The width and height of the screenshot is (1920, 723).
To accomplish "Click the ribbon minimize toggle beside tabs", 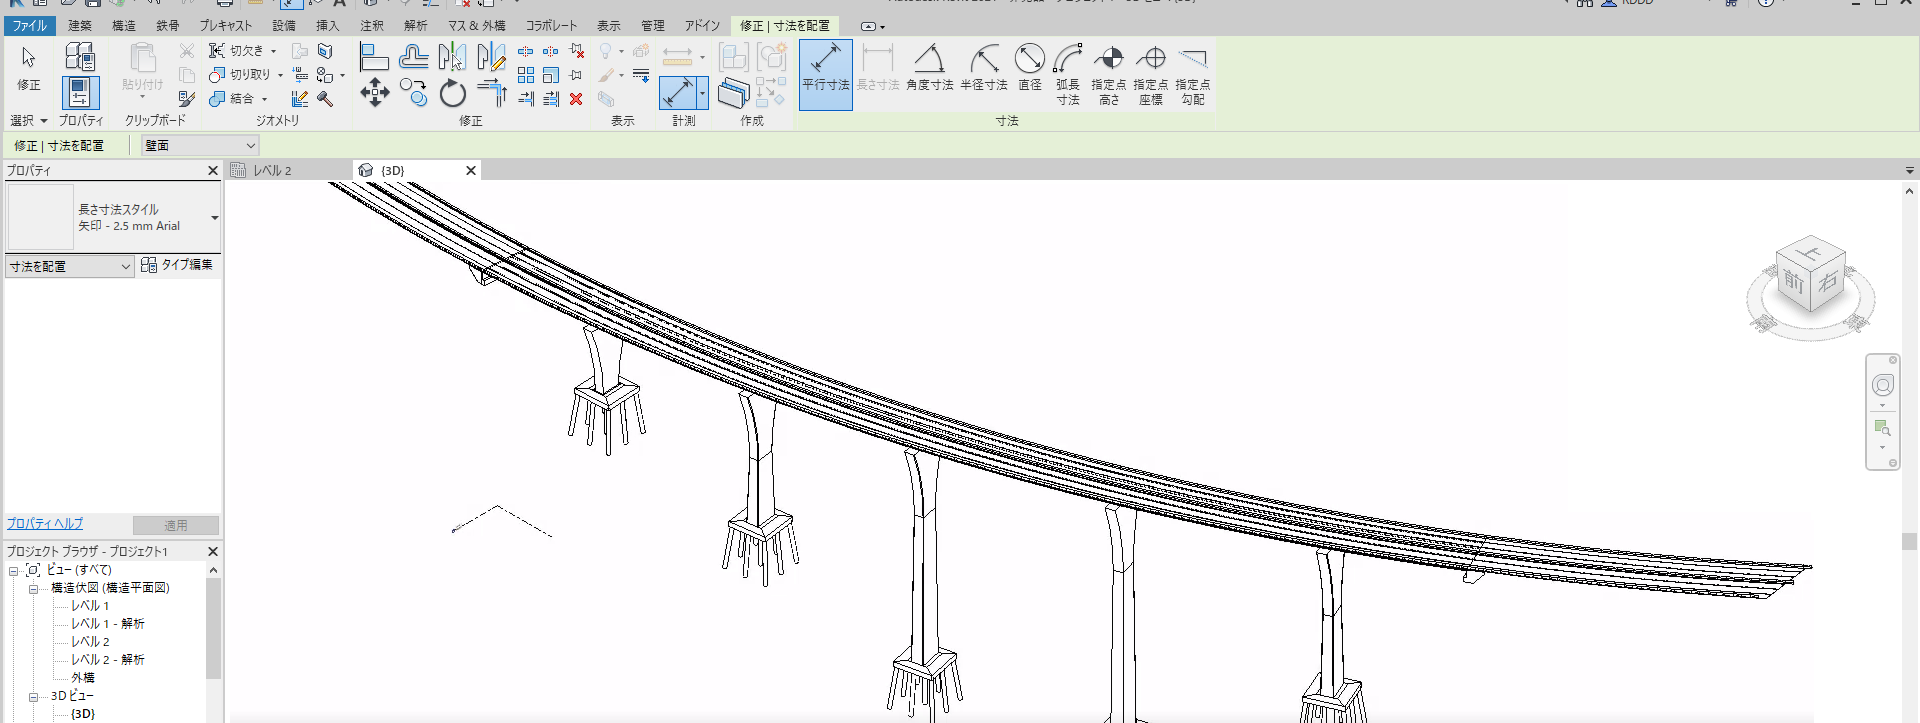I will pyautogui.click(x=868, y=27).
